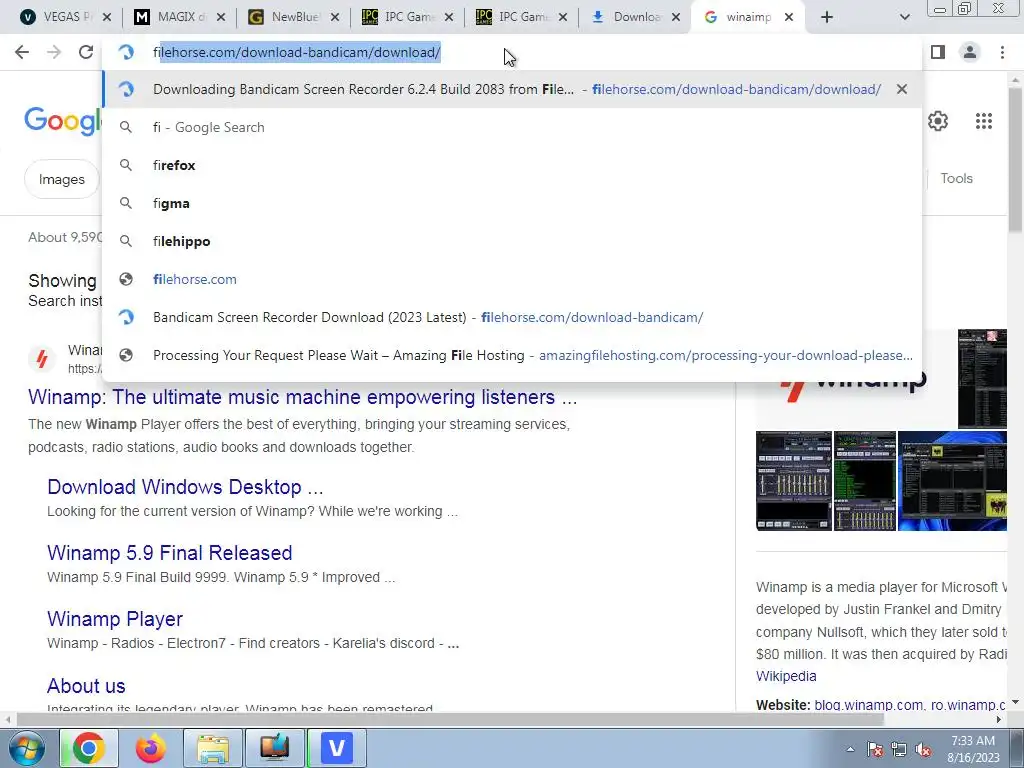Screen dimensions: 1024x768
Task: Close the winamp tab
Action: tap(789, 17)
